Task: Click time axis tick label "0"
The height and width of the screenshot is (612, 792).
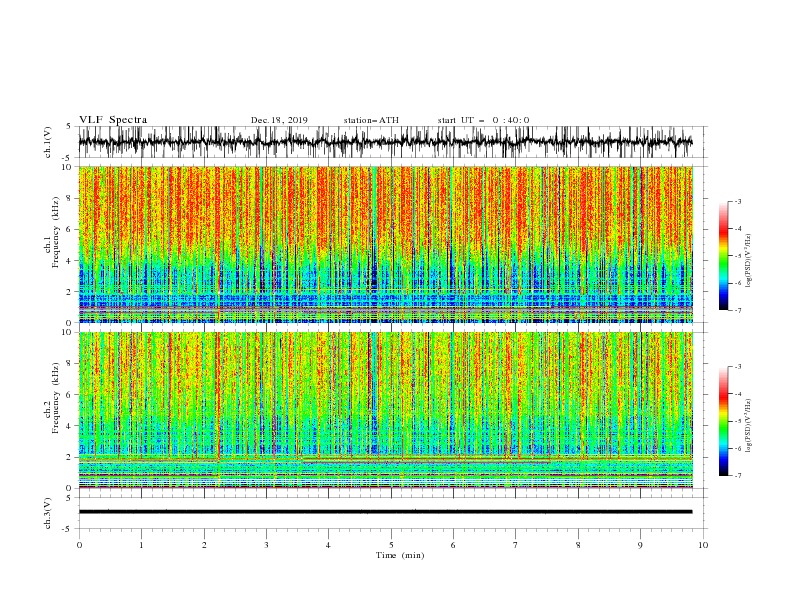Action: click(79, 545)
